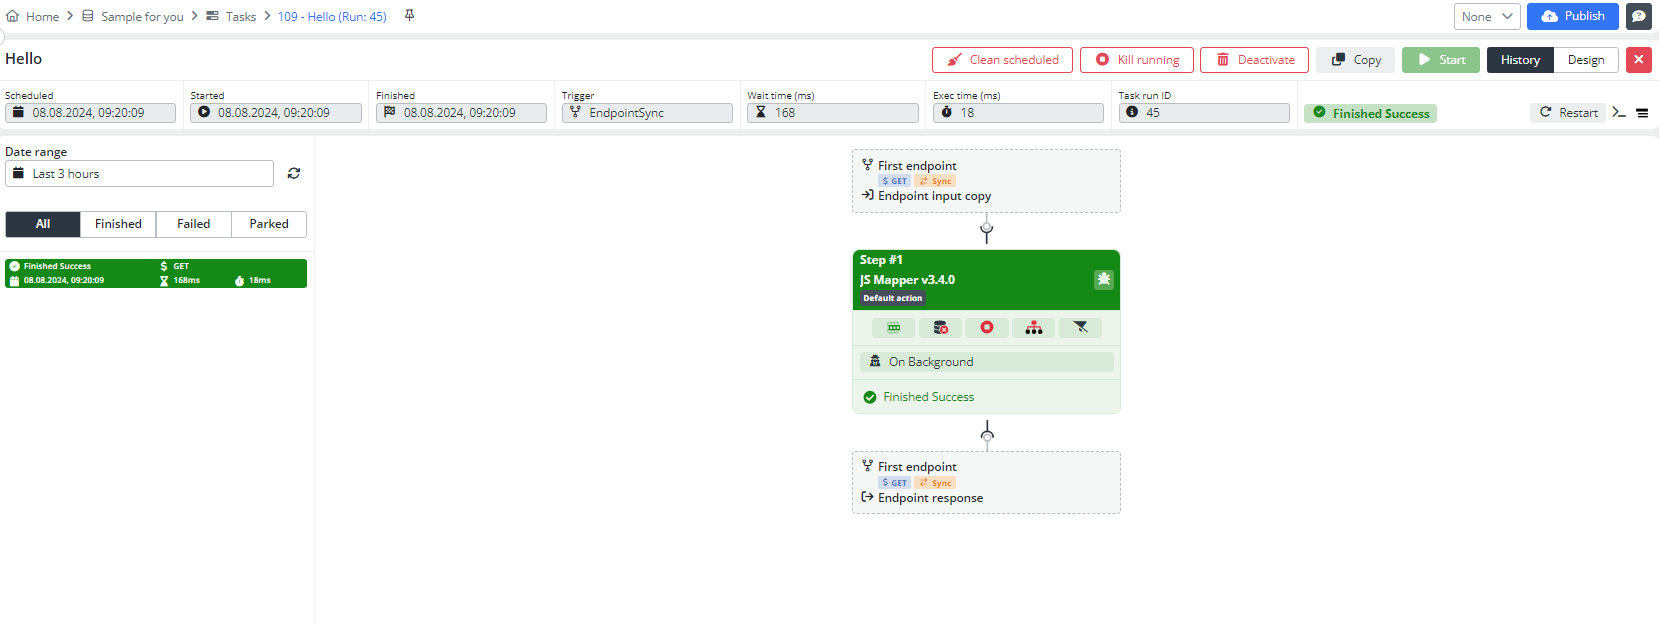Open the terminal console icon beside Restart
This screenshot has width=1659, height=624.
(1619, 113)
